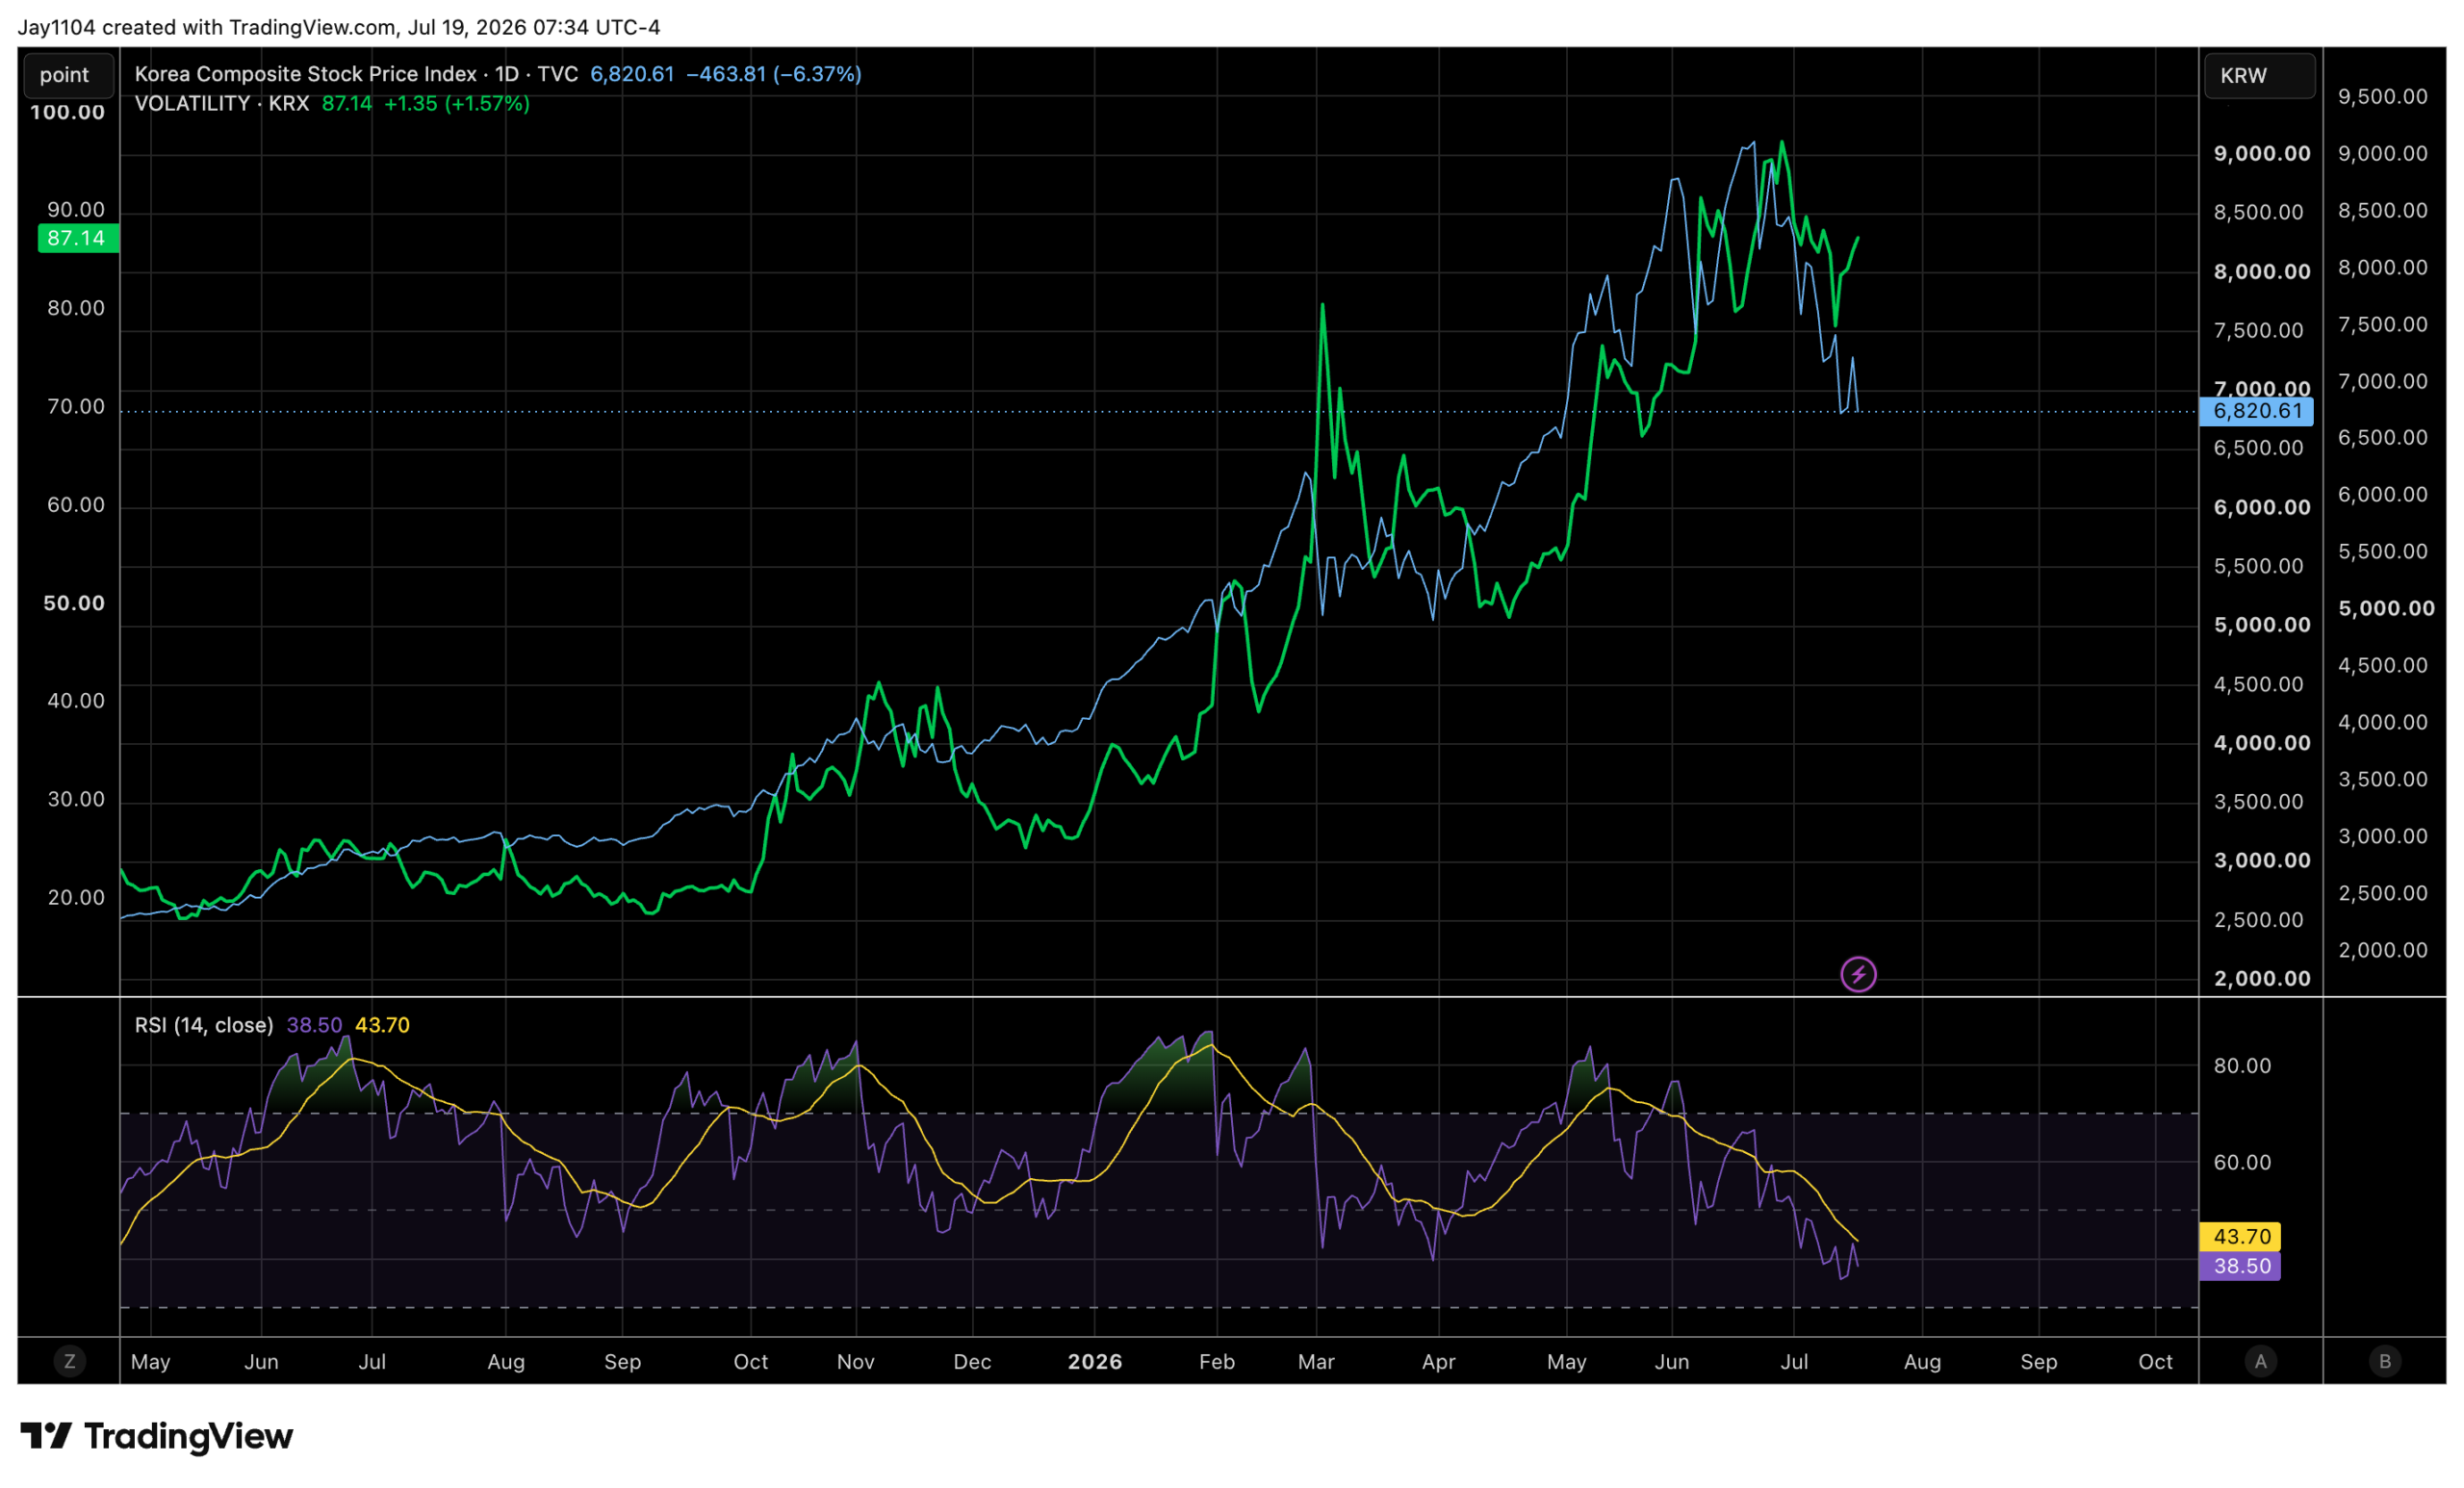This screenshot has width=2464, height=1488.
Task: Click the blue '6,820.61' value in the legend
Action: (x=632, y=74)
